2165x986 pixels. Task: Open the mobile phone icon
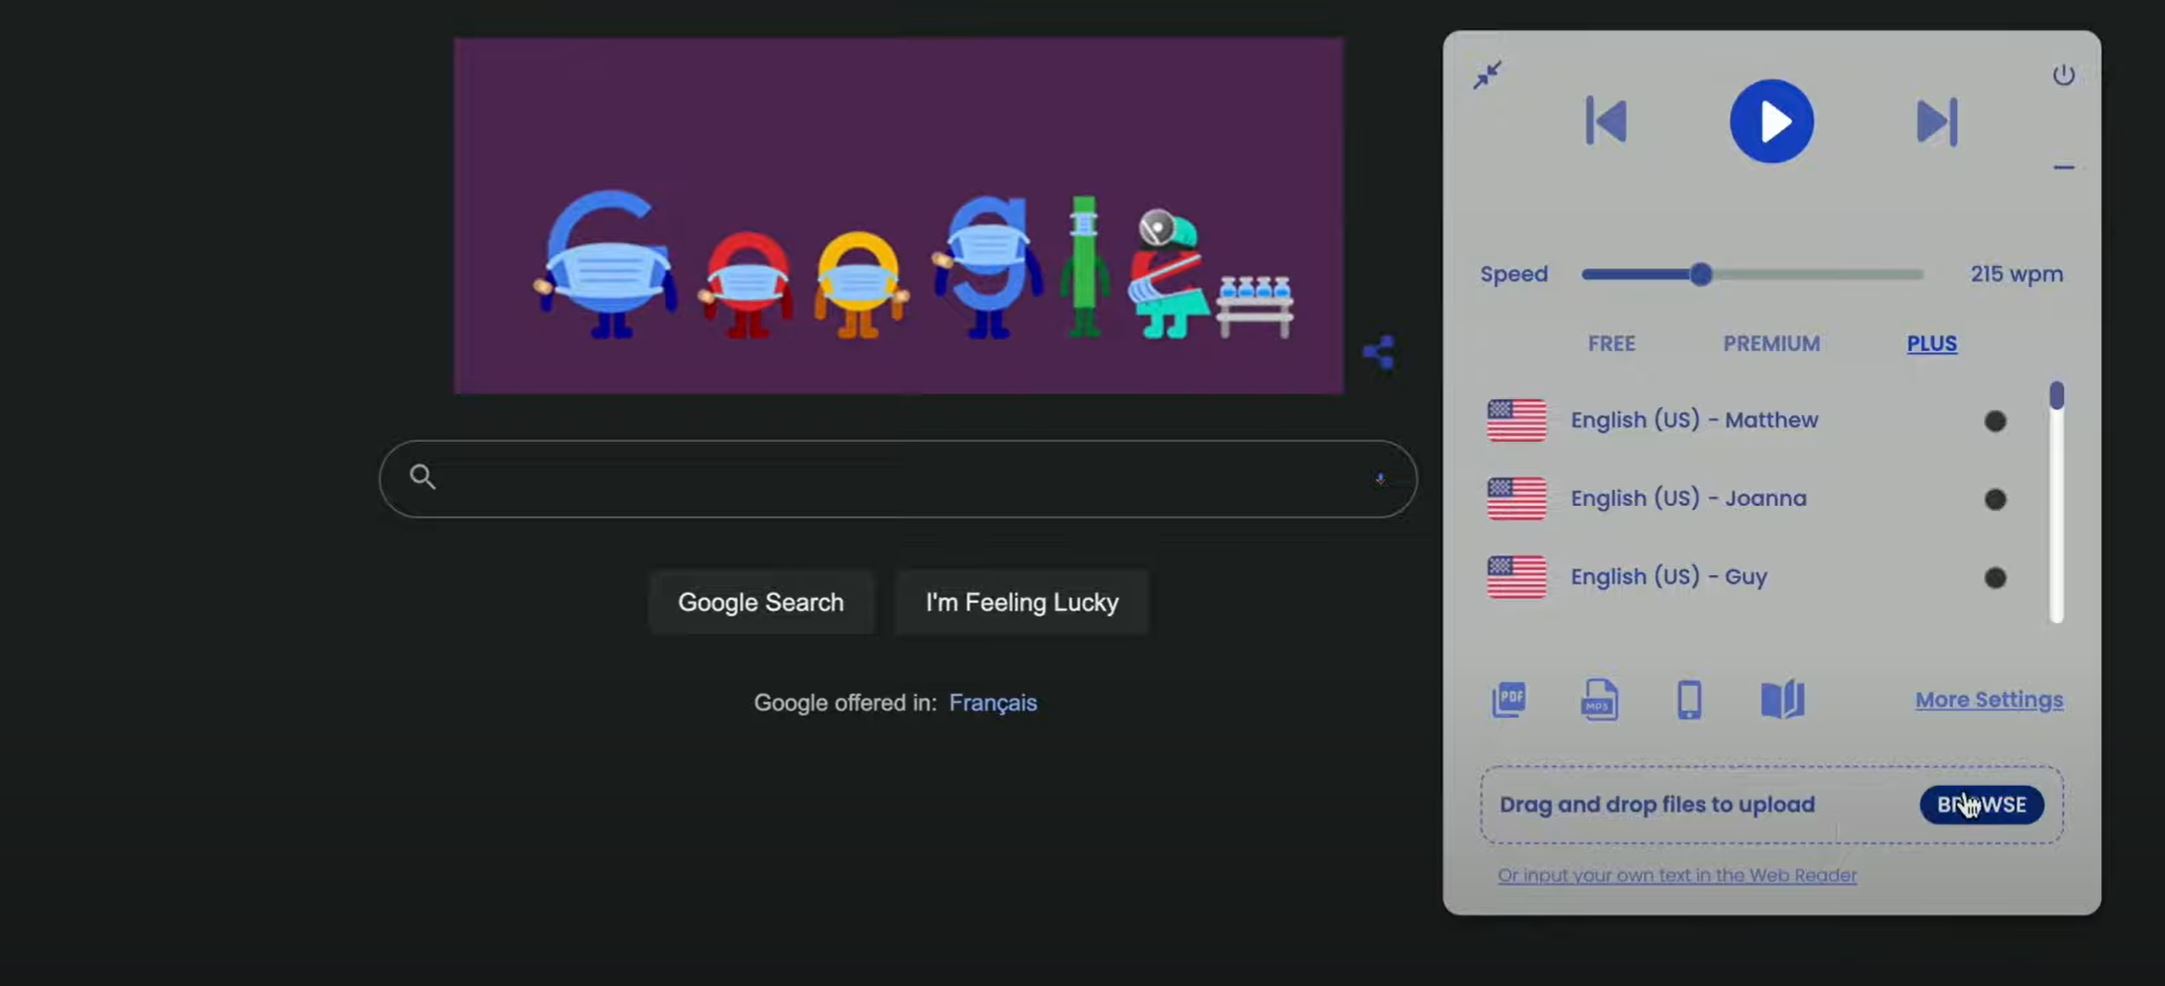(1689, 699)
